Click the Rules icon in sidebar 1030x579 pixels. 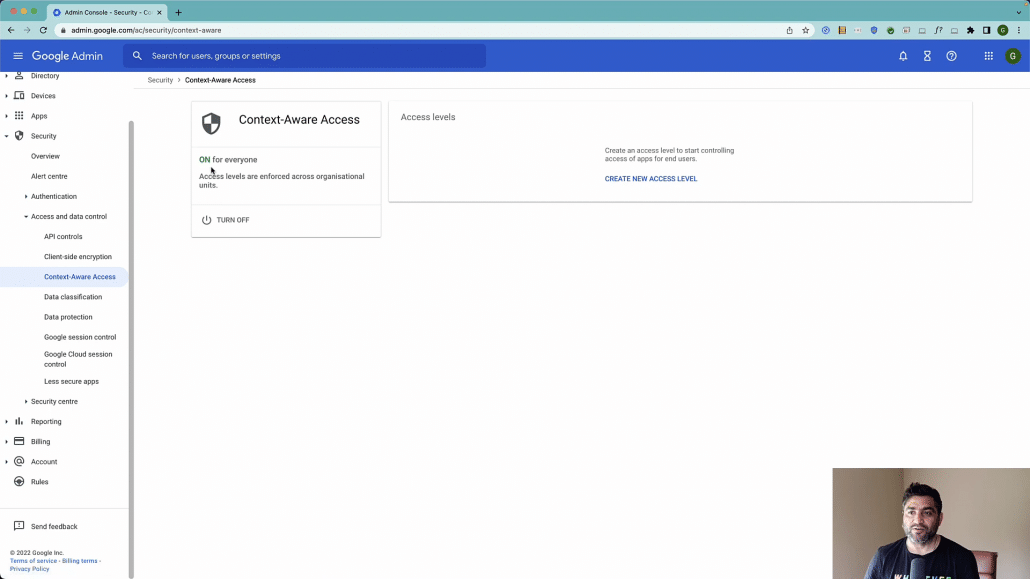point(19,482)
